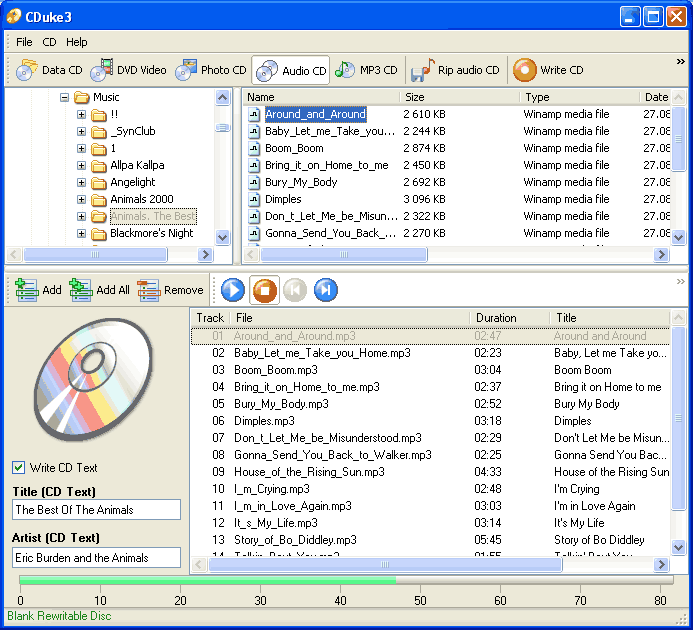
Task: Click the disc capacity progress bar
Action: (x=346, y=580)
